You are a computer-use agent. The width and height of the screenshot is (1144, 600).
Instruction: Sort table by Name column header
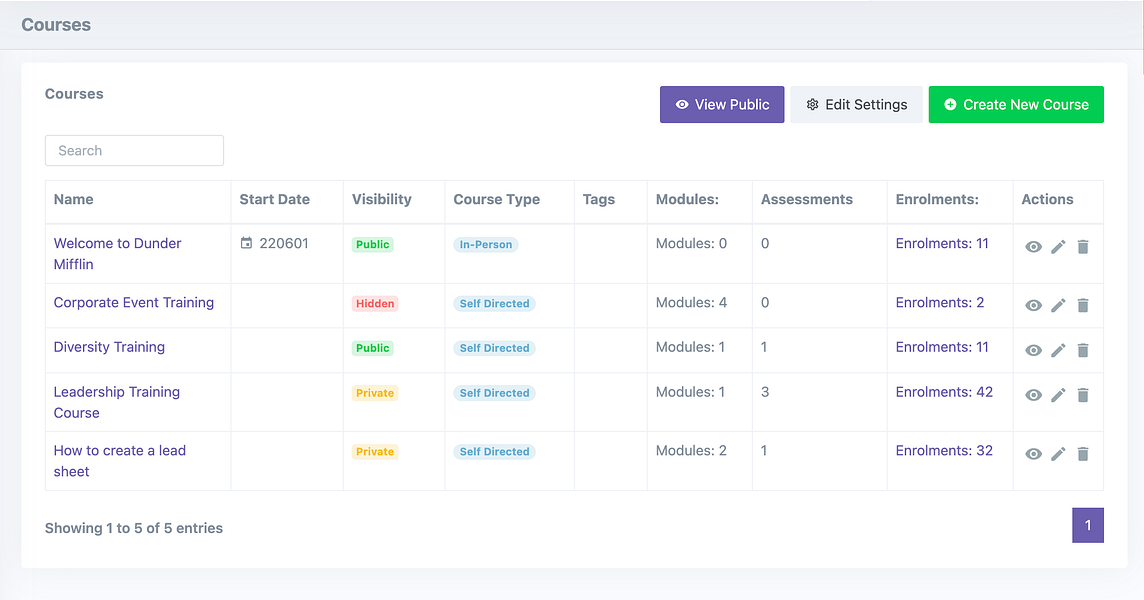[x=74, y=199]
